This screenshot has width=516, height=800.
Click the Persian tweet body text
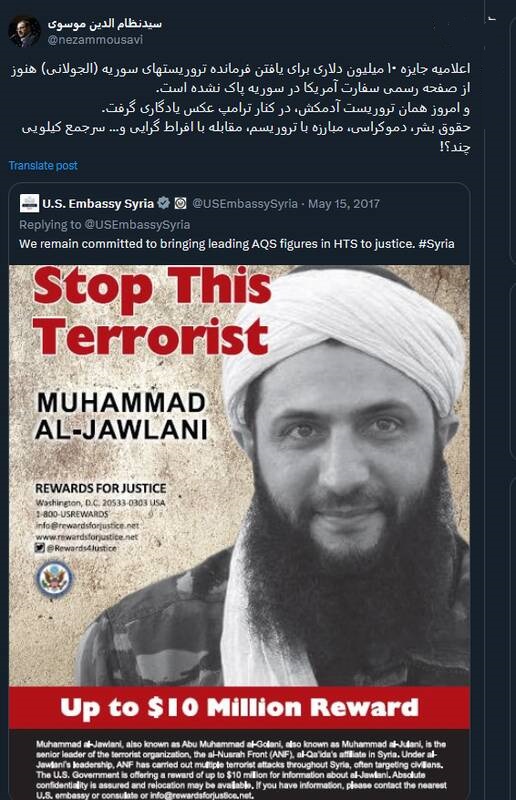(x=240, y=107)
